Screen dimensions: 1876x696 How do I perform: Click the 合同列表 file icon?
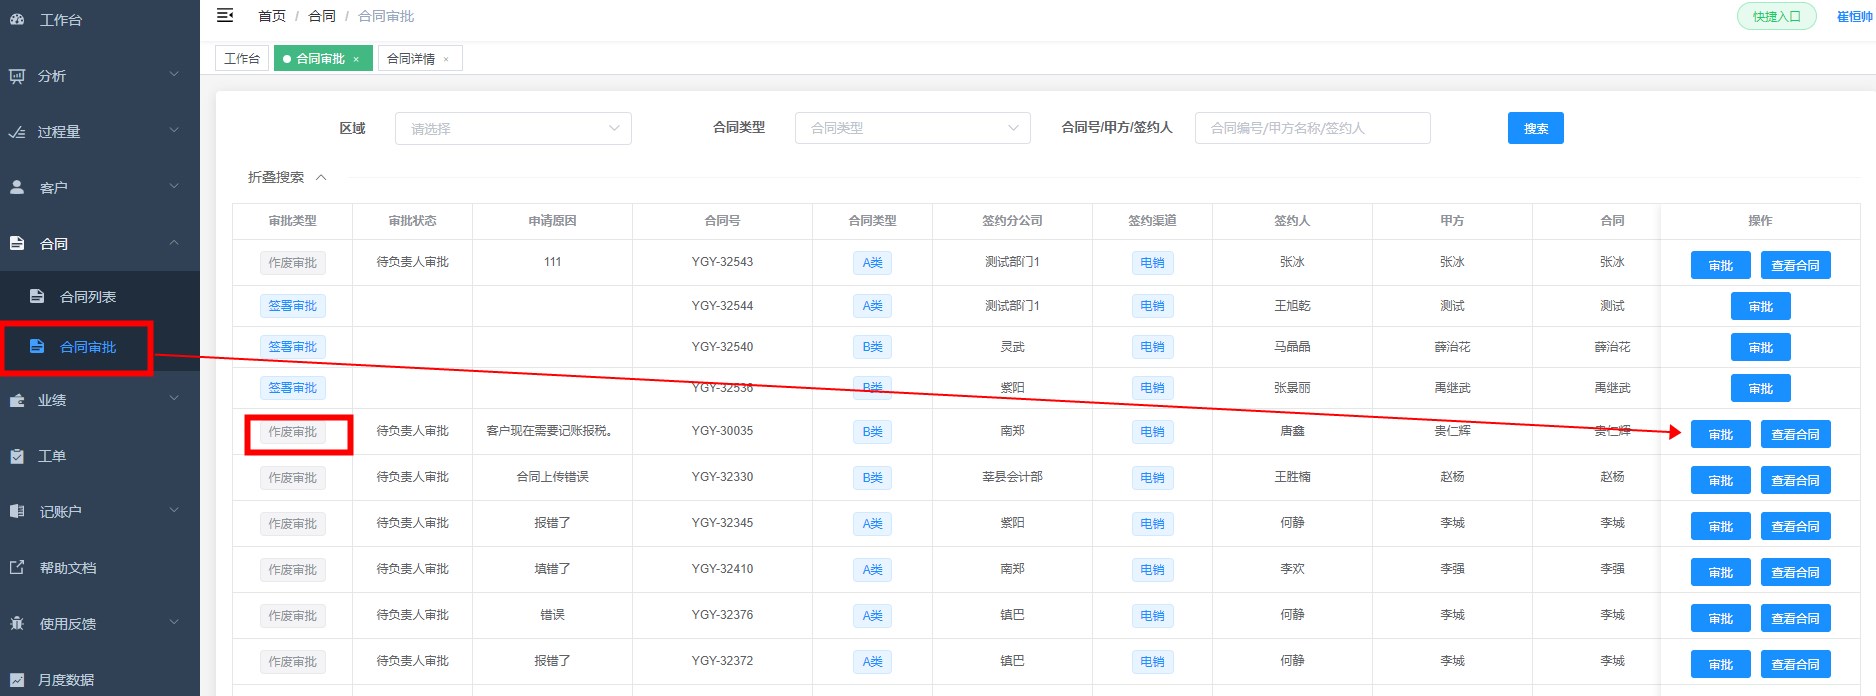[x=37, y=296]
